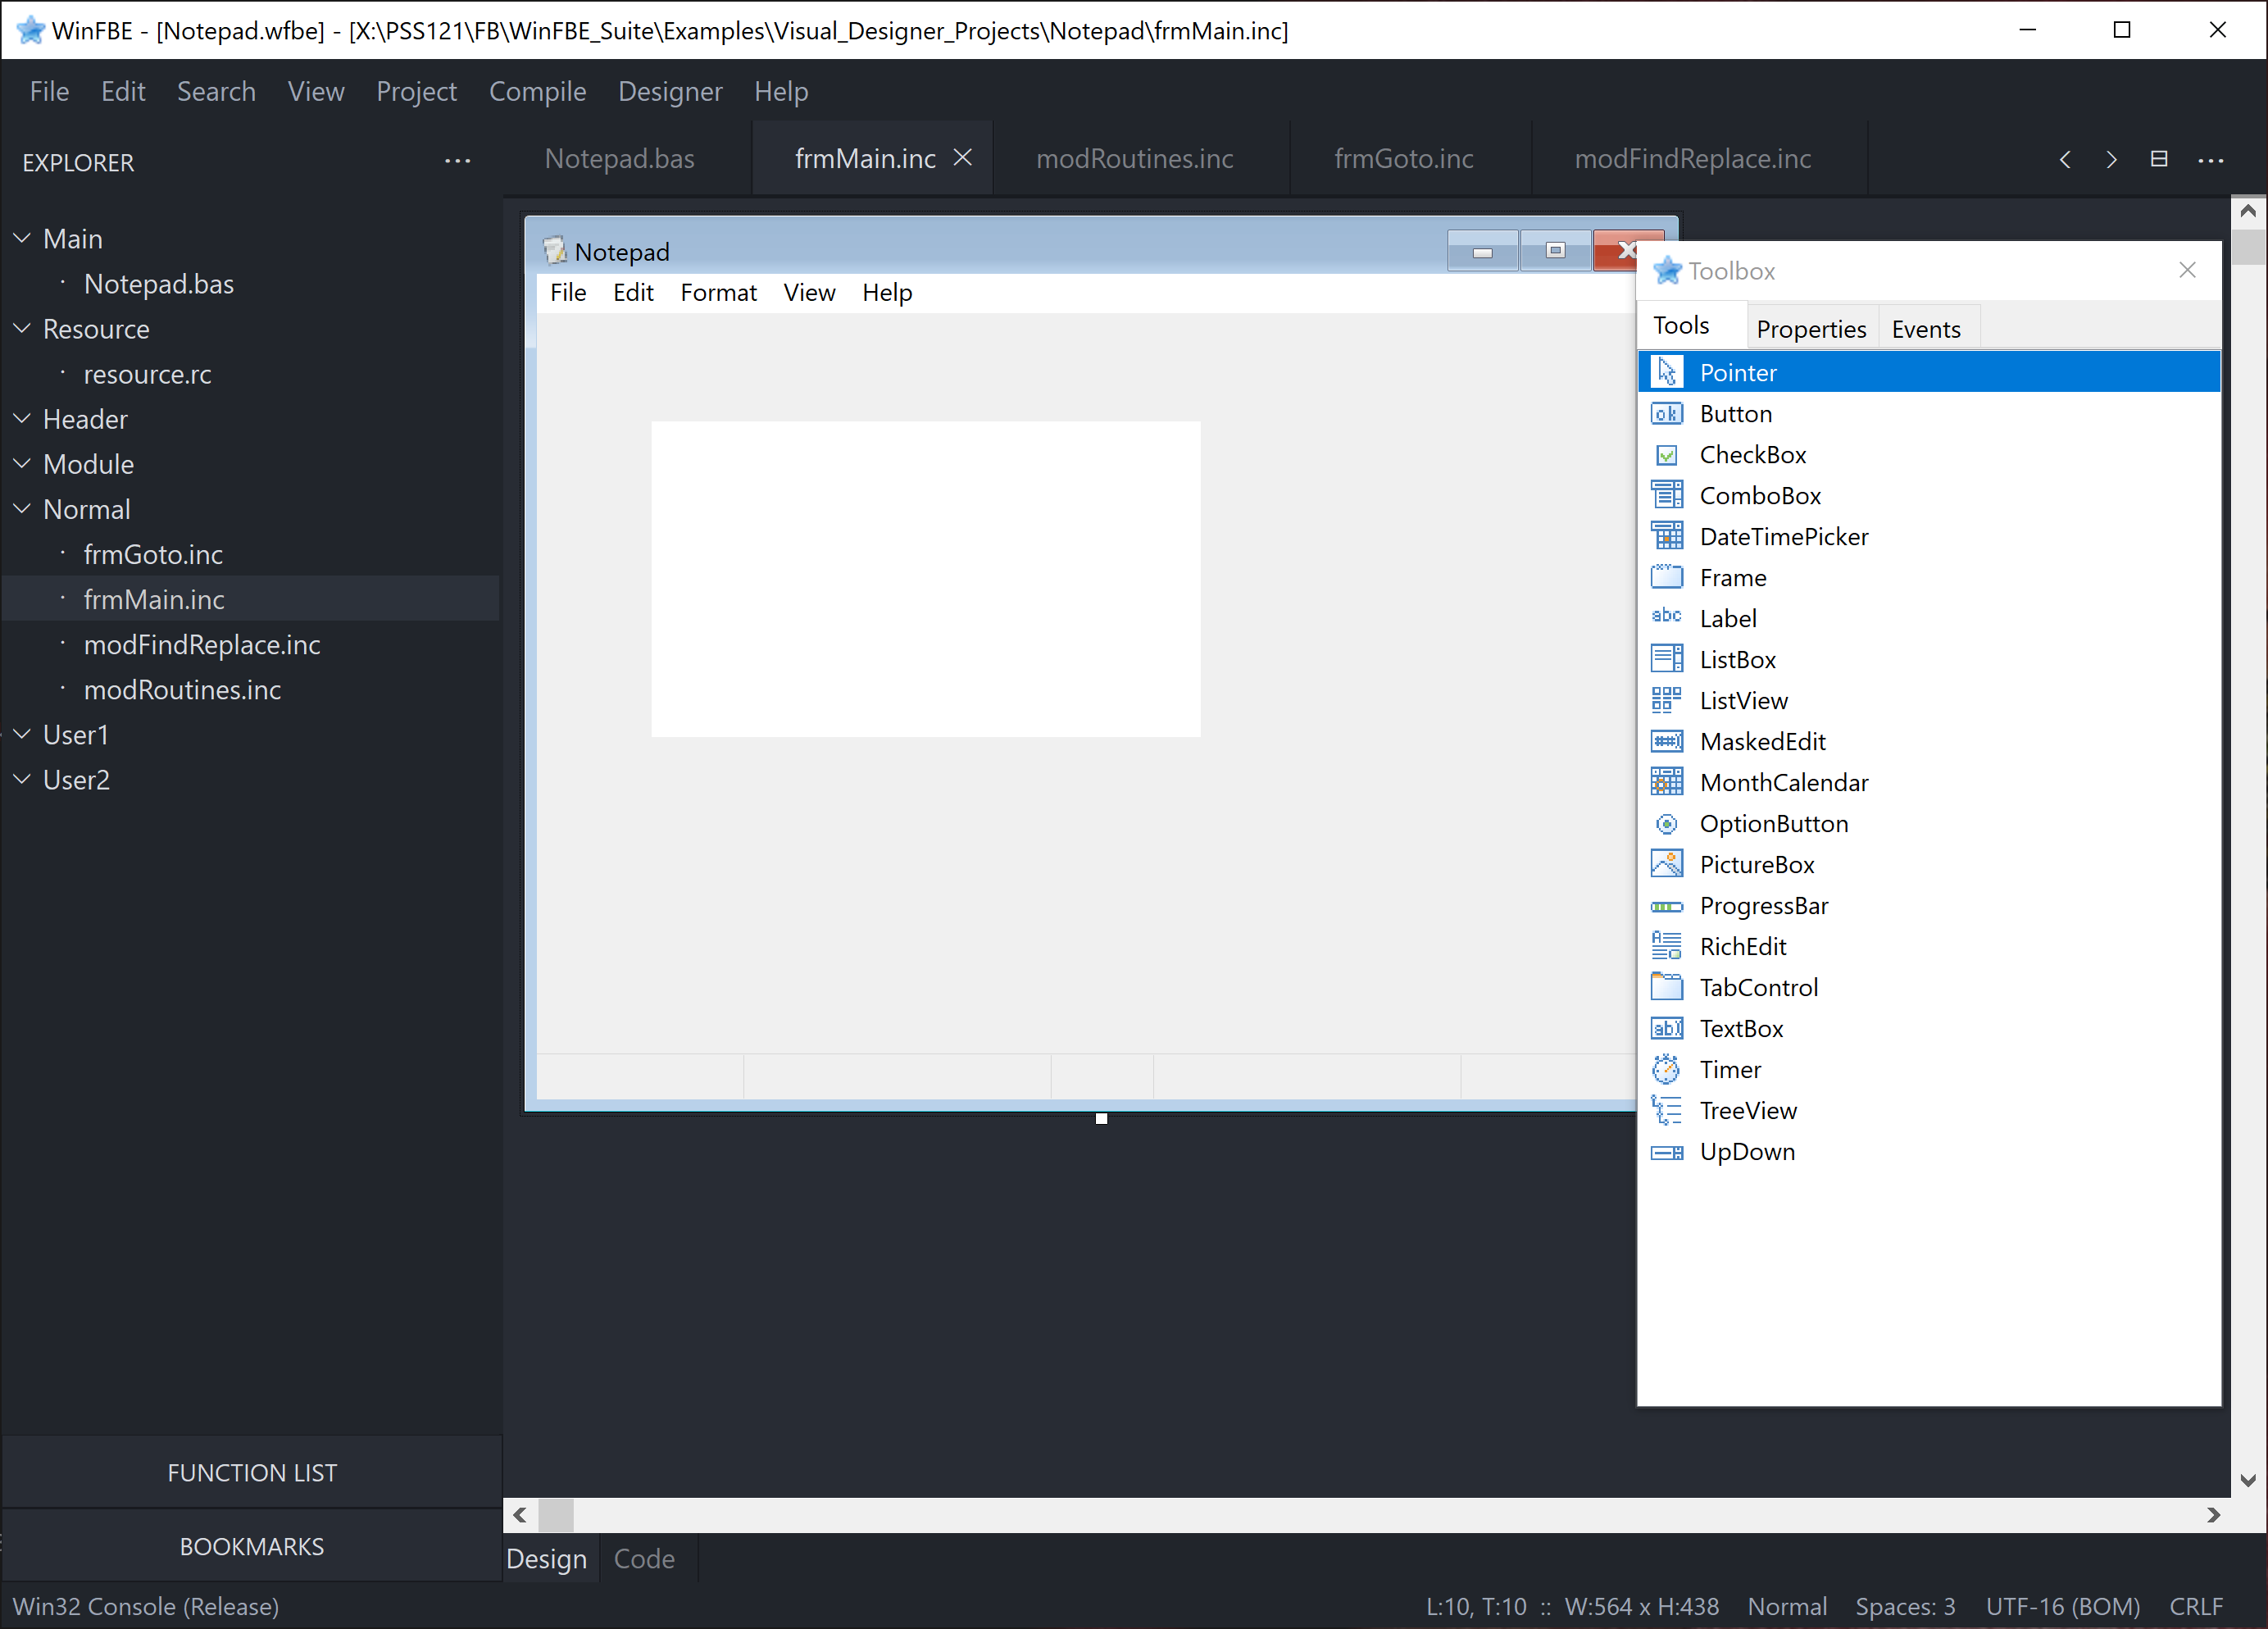Click the PictureBox tool icon
The image size is (2268, 1629).
[1666, 864]
